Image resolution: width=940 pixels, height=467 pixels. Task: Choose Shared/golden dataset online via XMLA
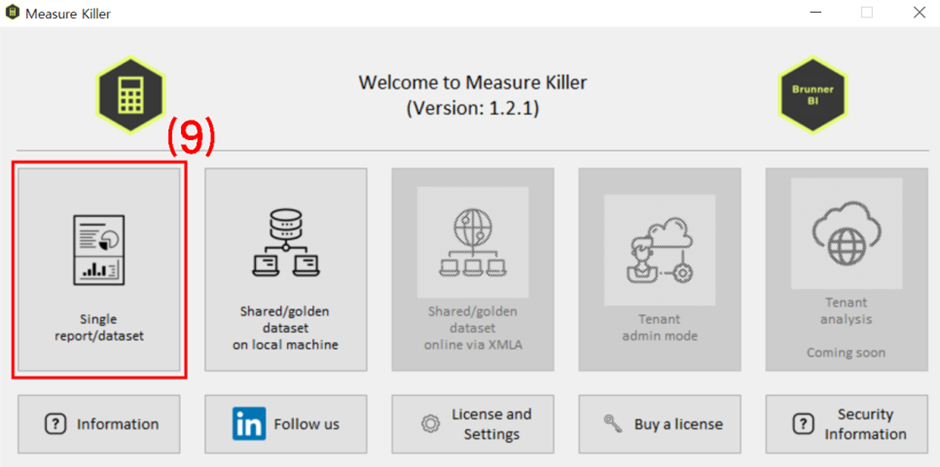[473, 269]
